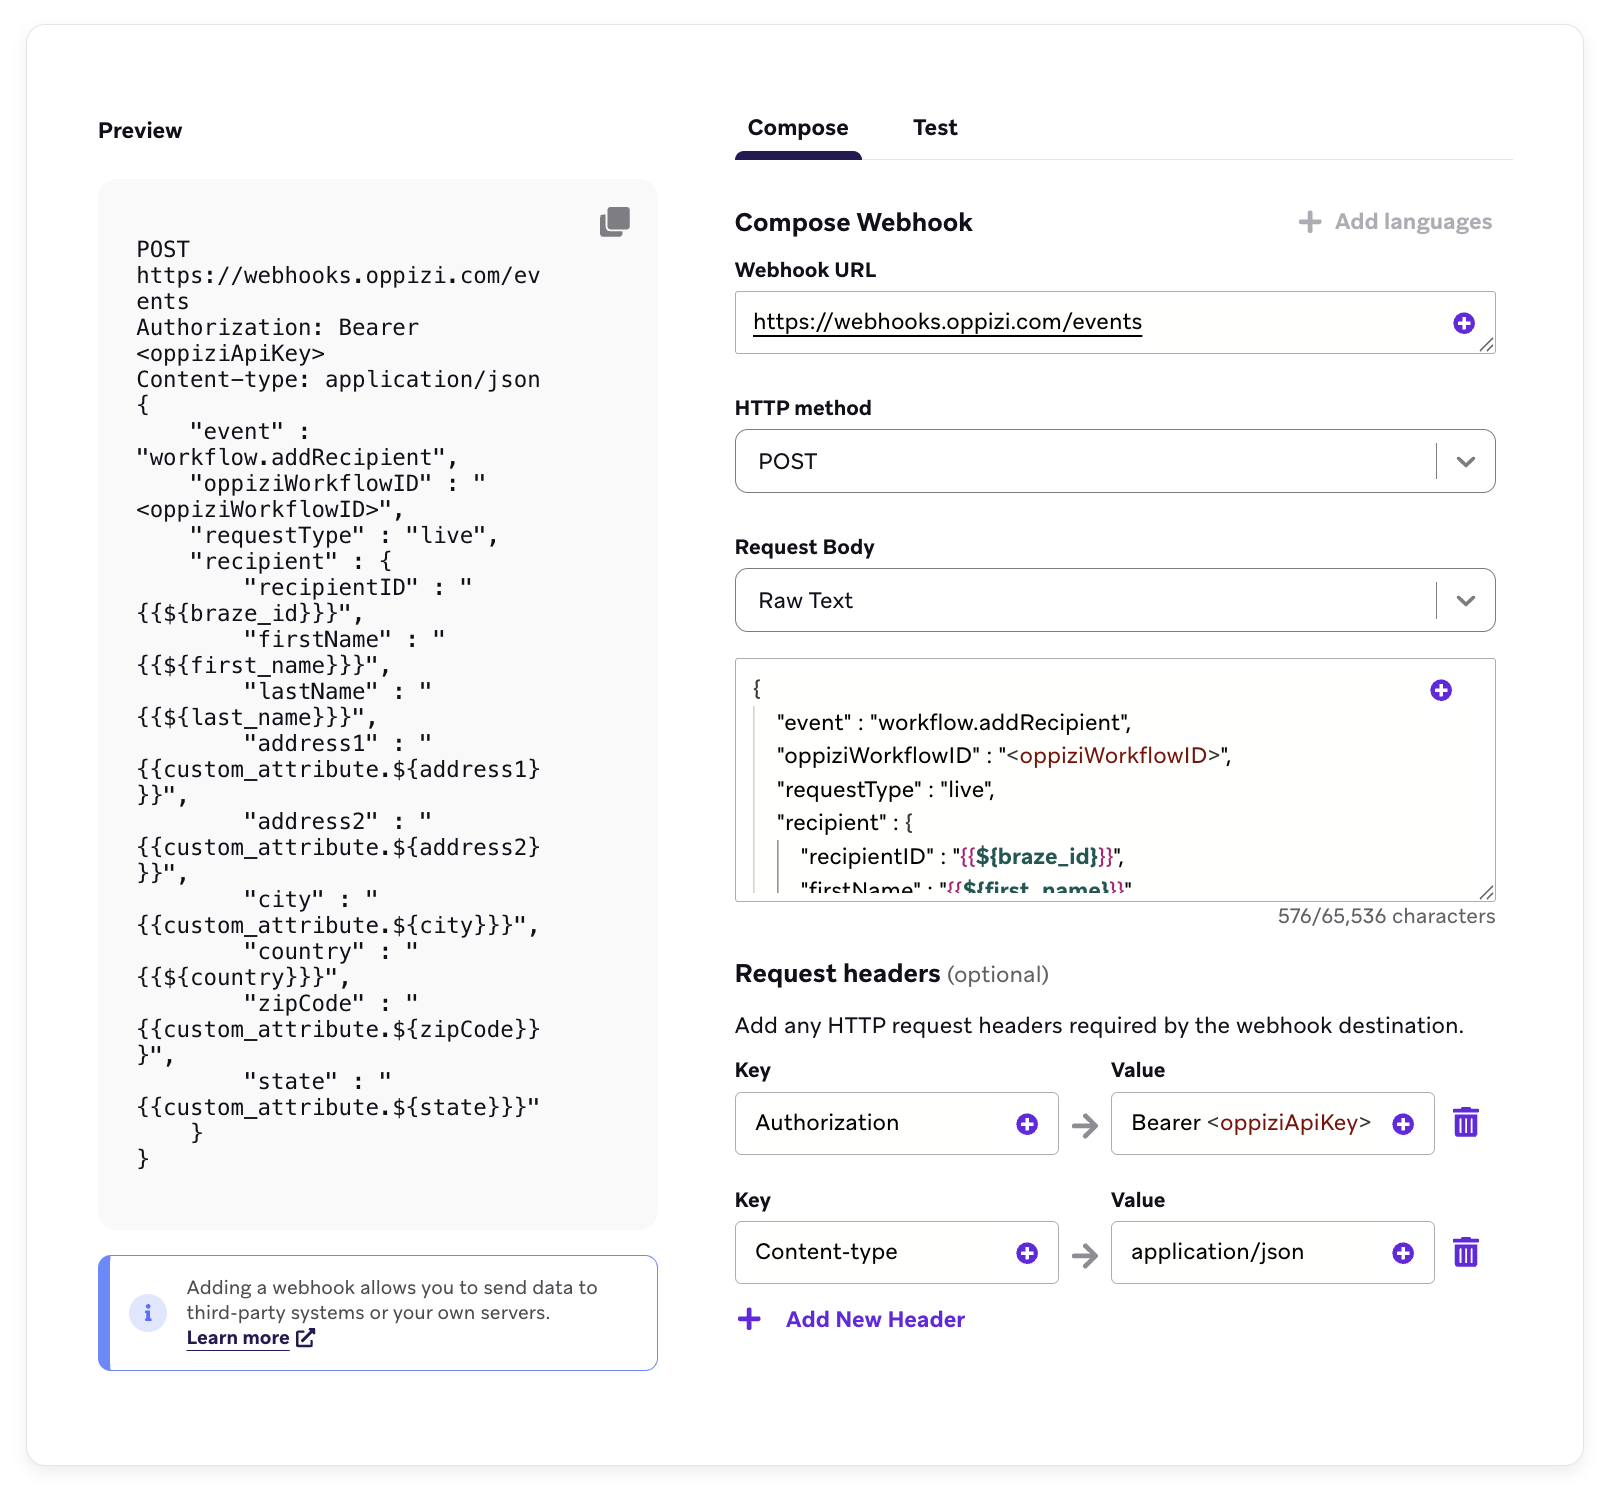Click the arrow between Authorization key and value
This screenshot has height=1494, width=1608.
point(1084,1123)
